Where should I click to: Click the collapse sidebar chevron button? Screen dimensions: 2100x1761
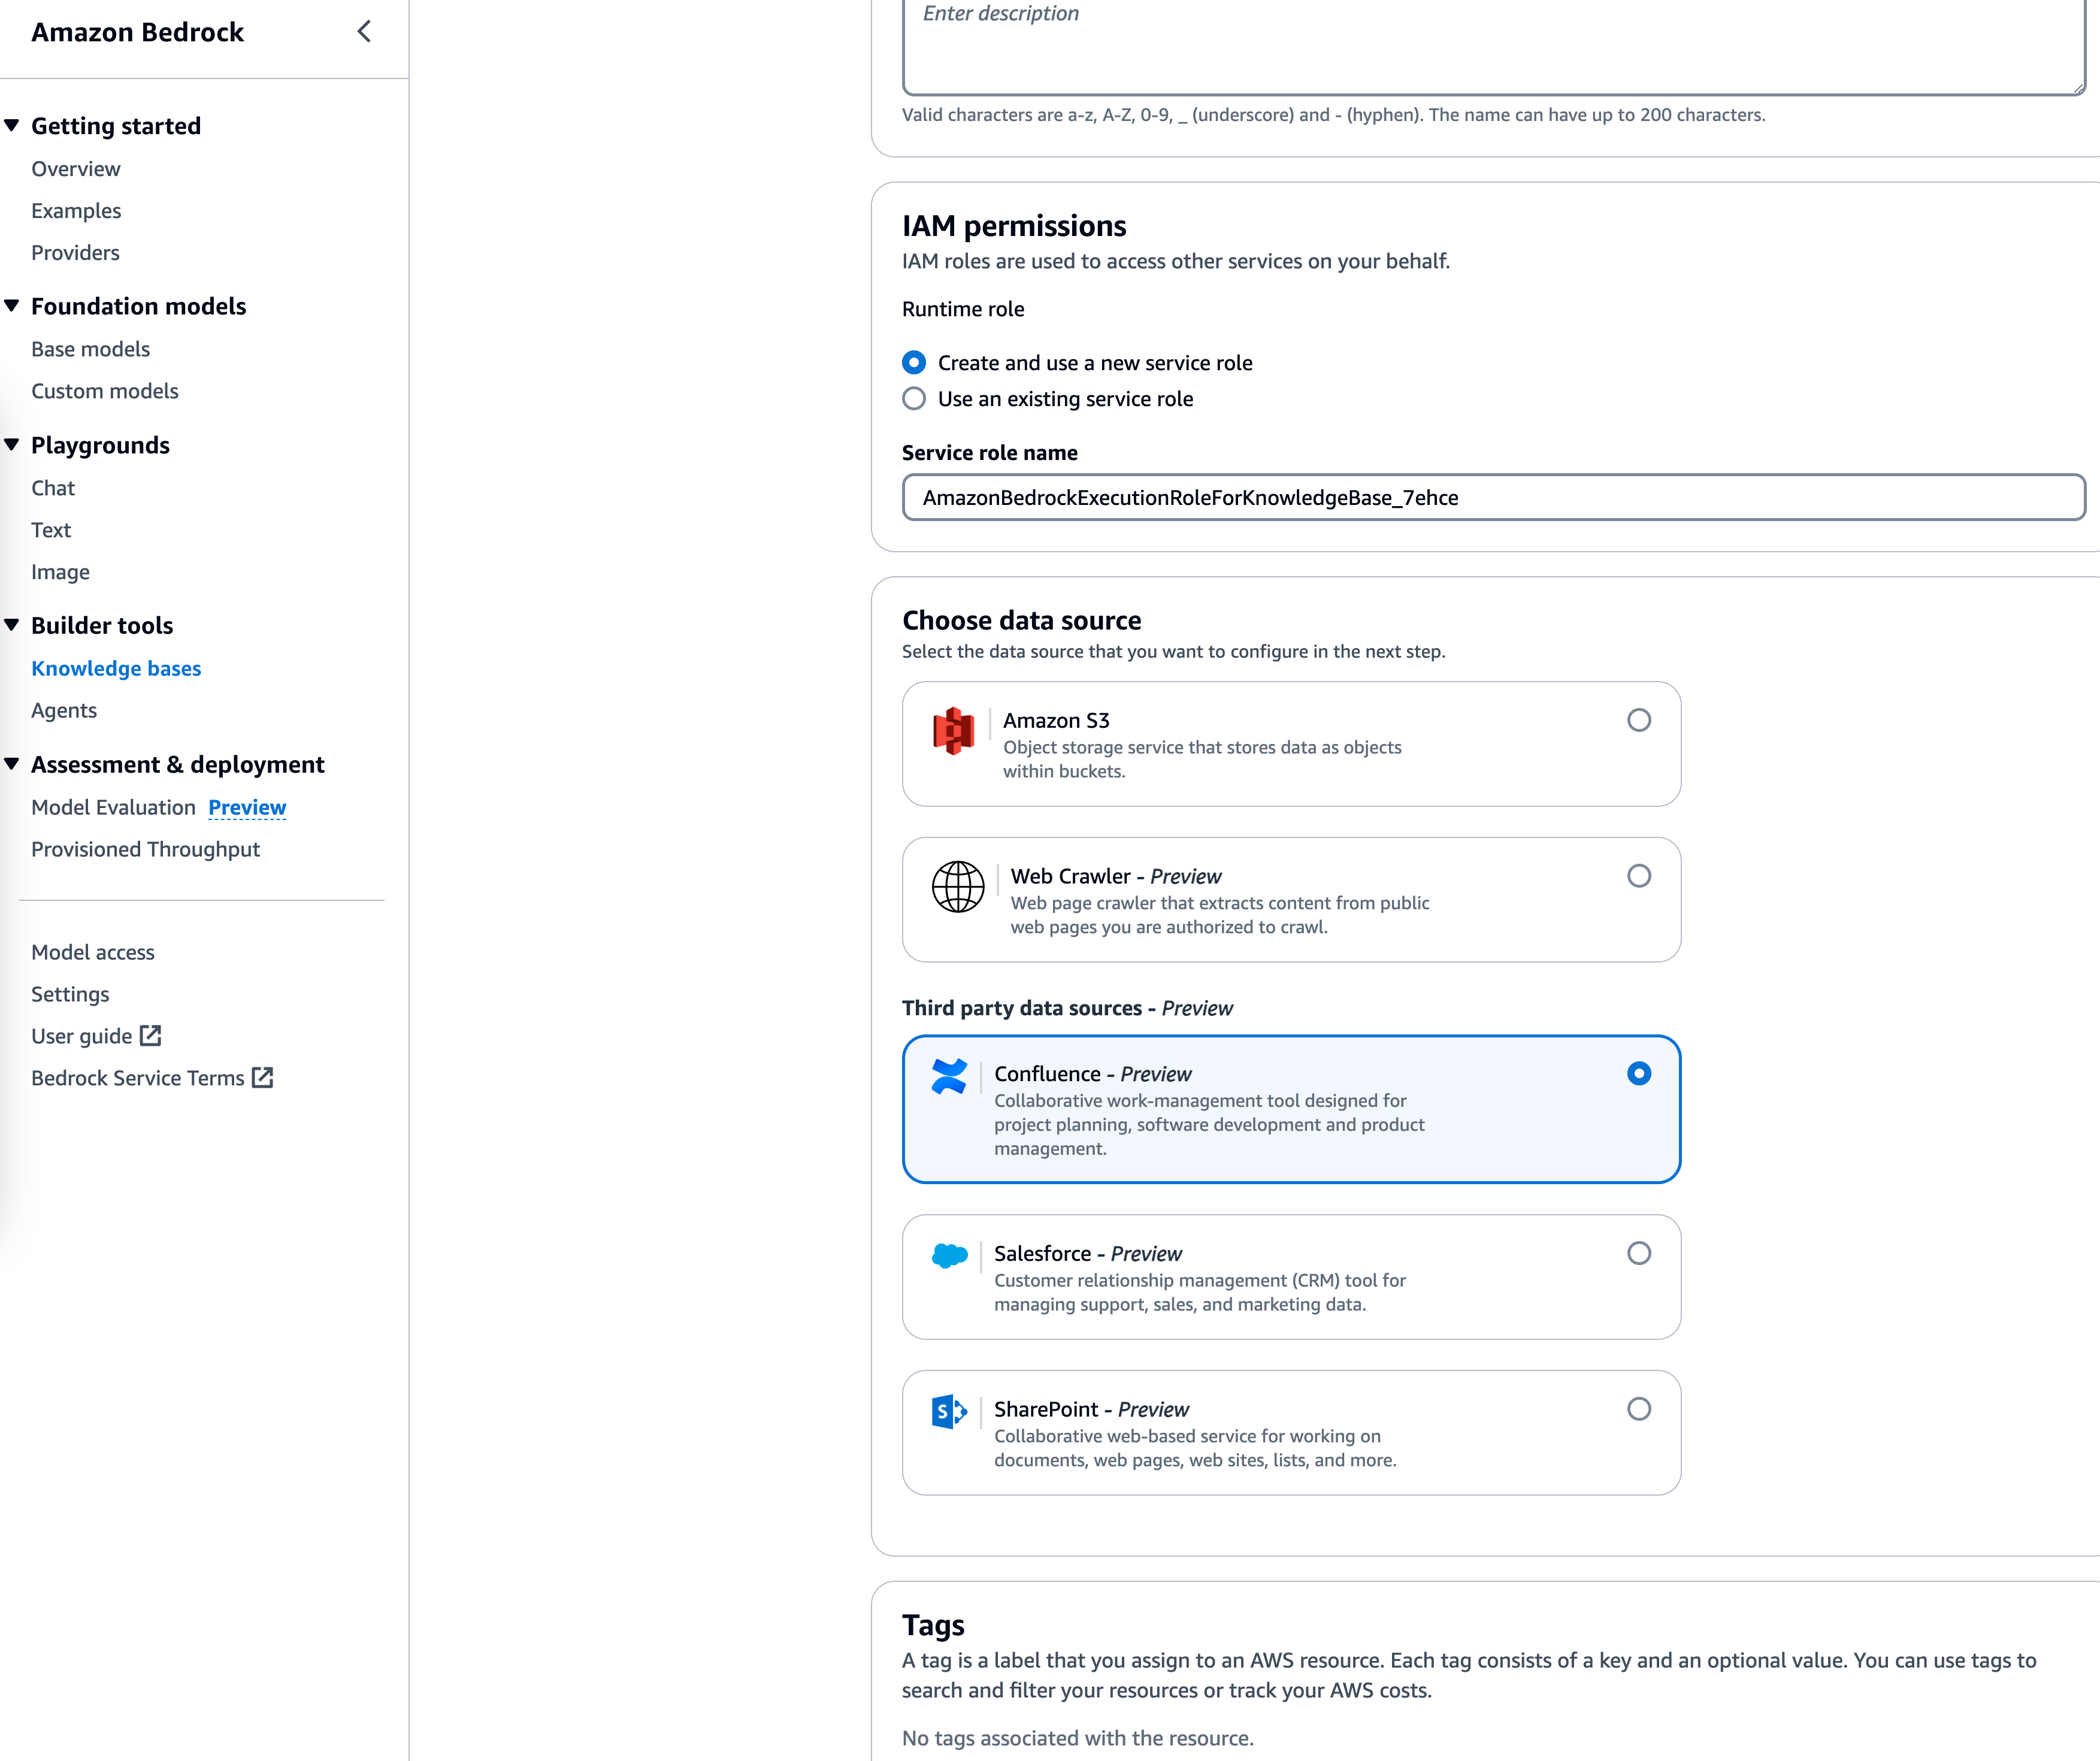tap(365, 31)
